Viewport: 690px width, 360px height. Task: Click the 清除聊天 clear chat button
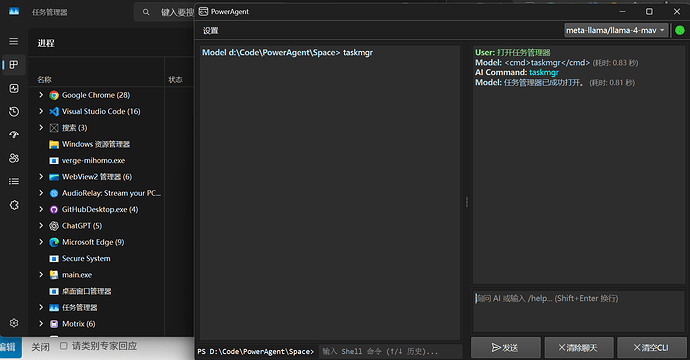tap(579, 348)
